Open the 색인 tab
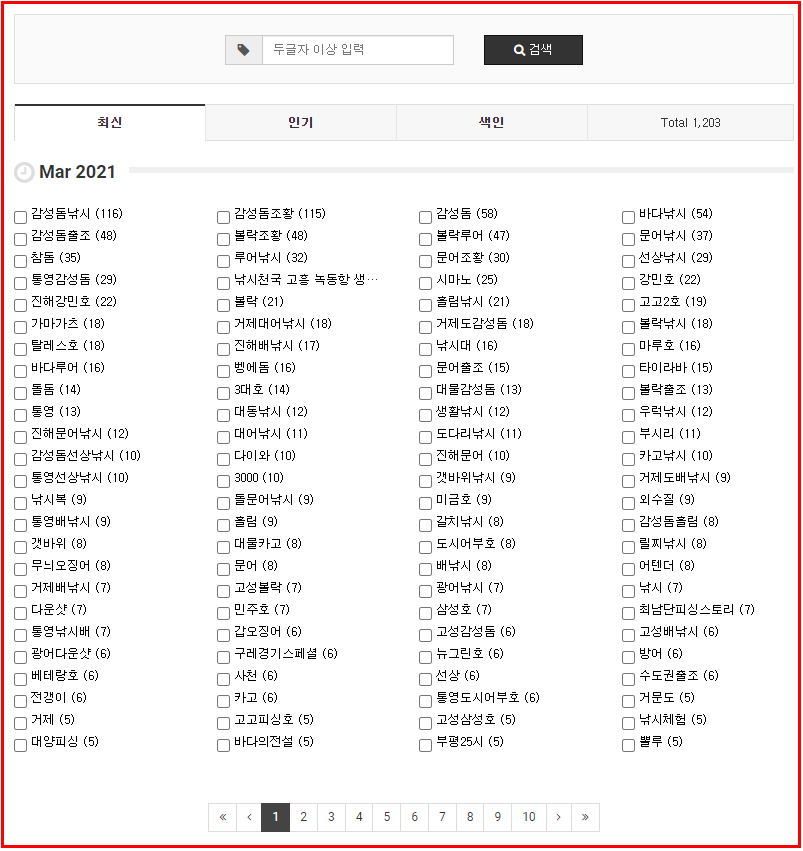This screenshot has height=851, width=803. click(x=491, y=123)
